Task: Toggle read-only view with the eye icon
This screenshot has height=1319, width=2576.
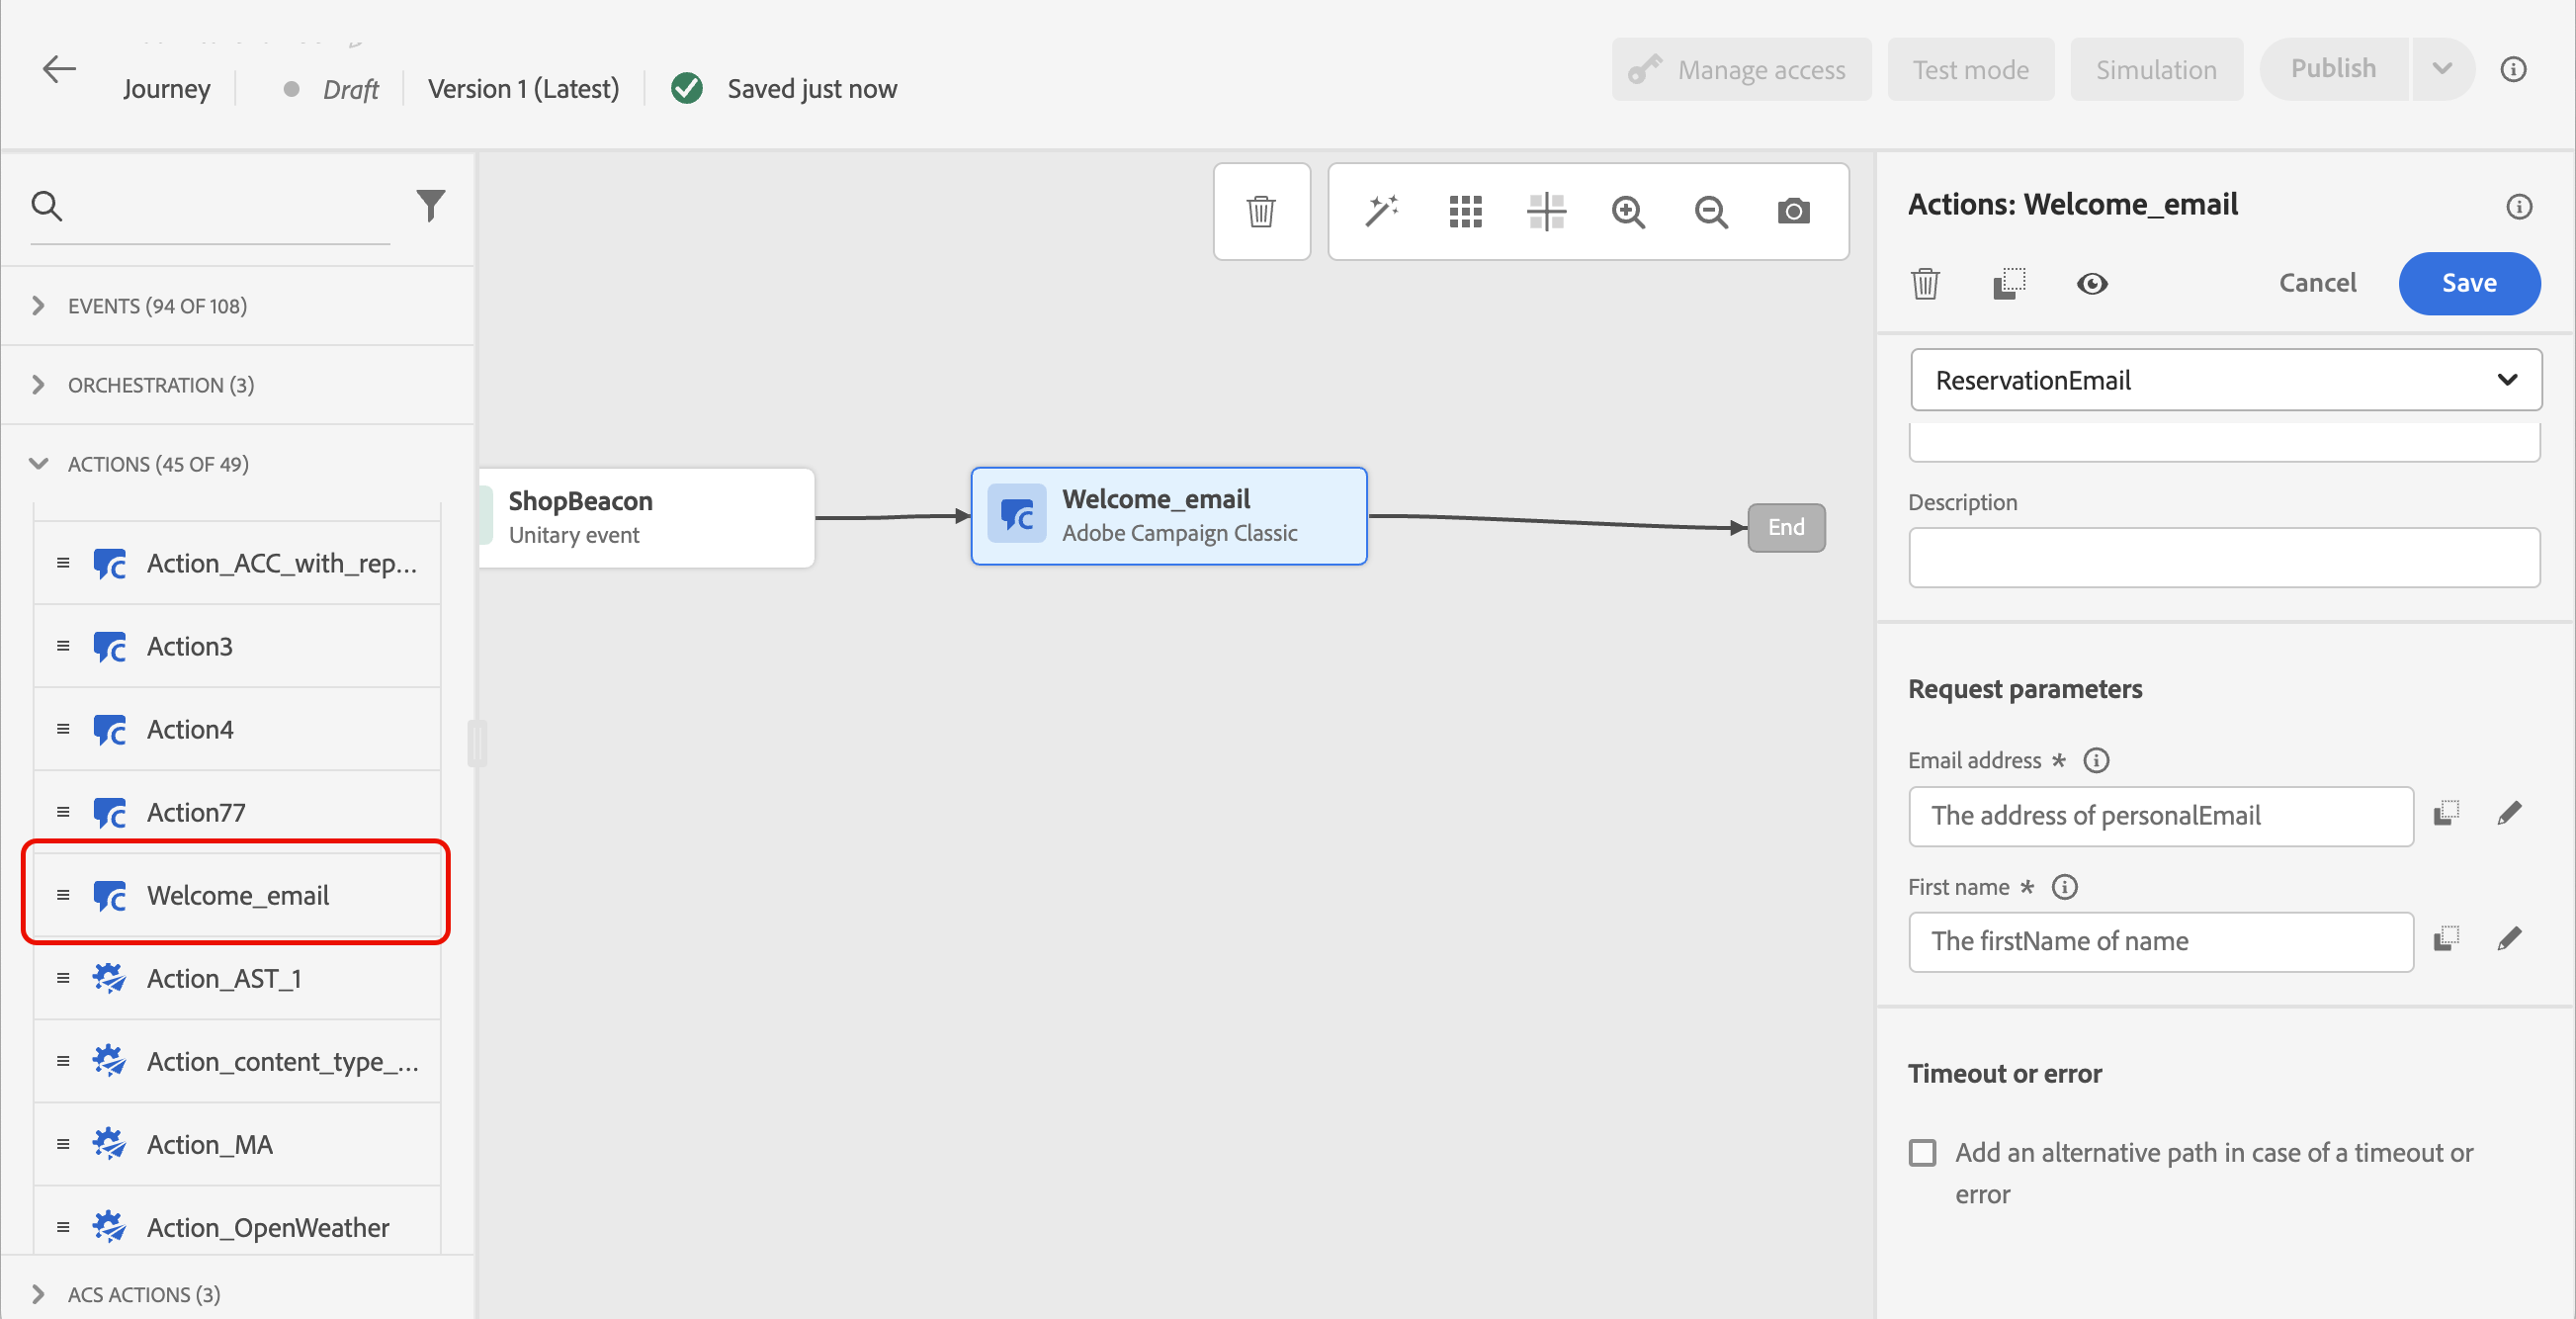Action: pos(2092,284)
